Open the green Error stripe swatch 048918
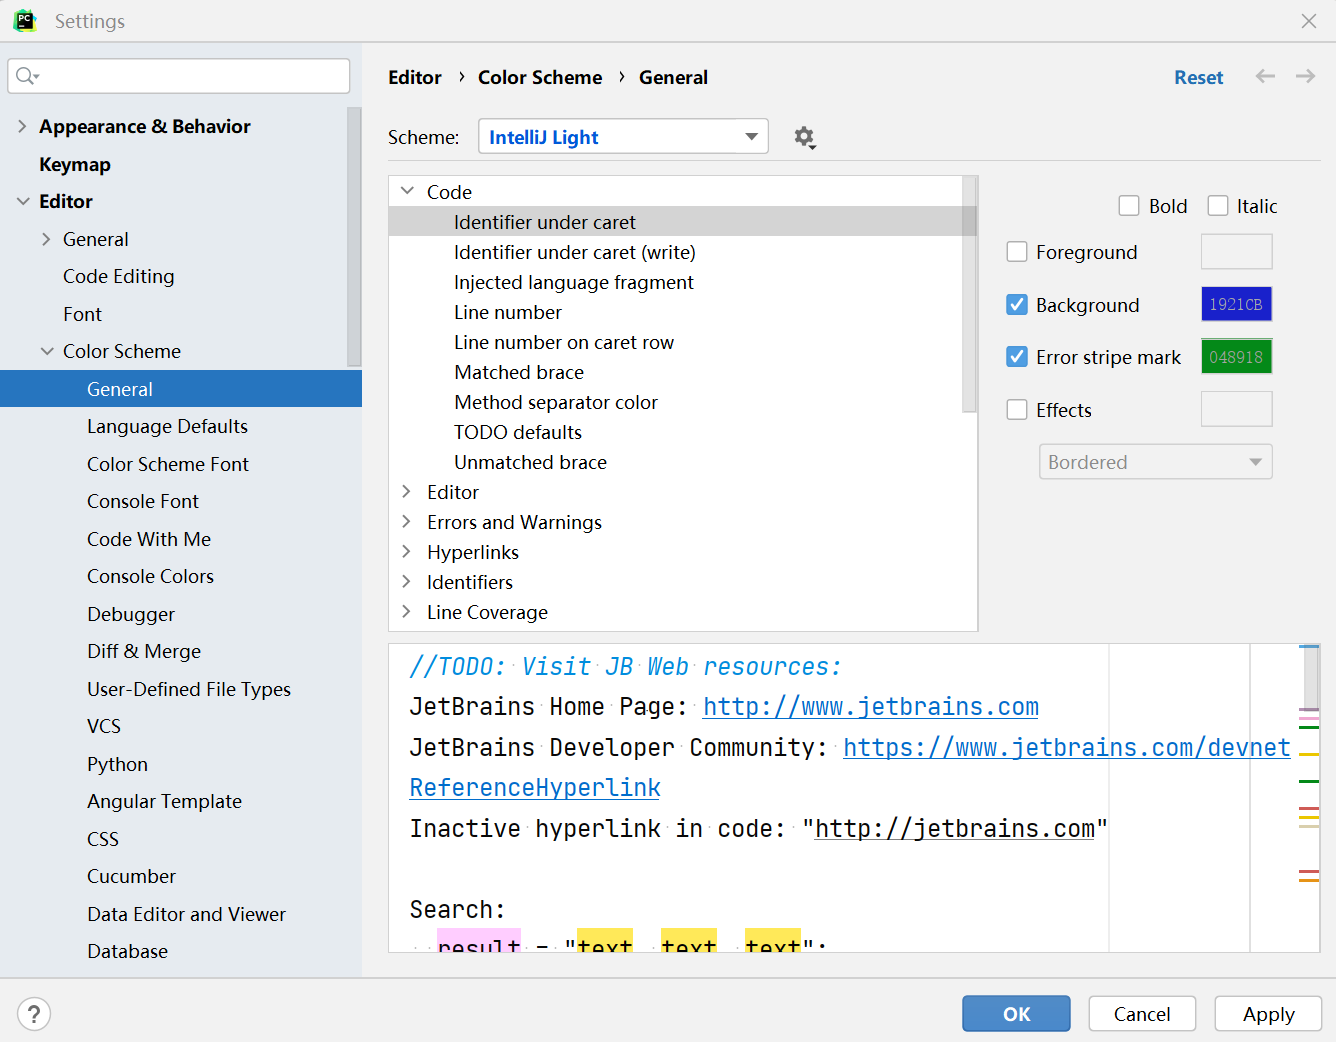 (1236, 356)
